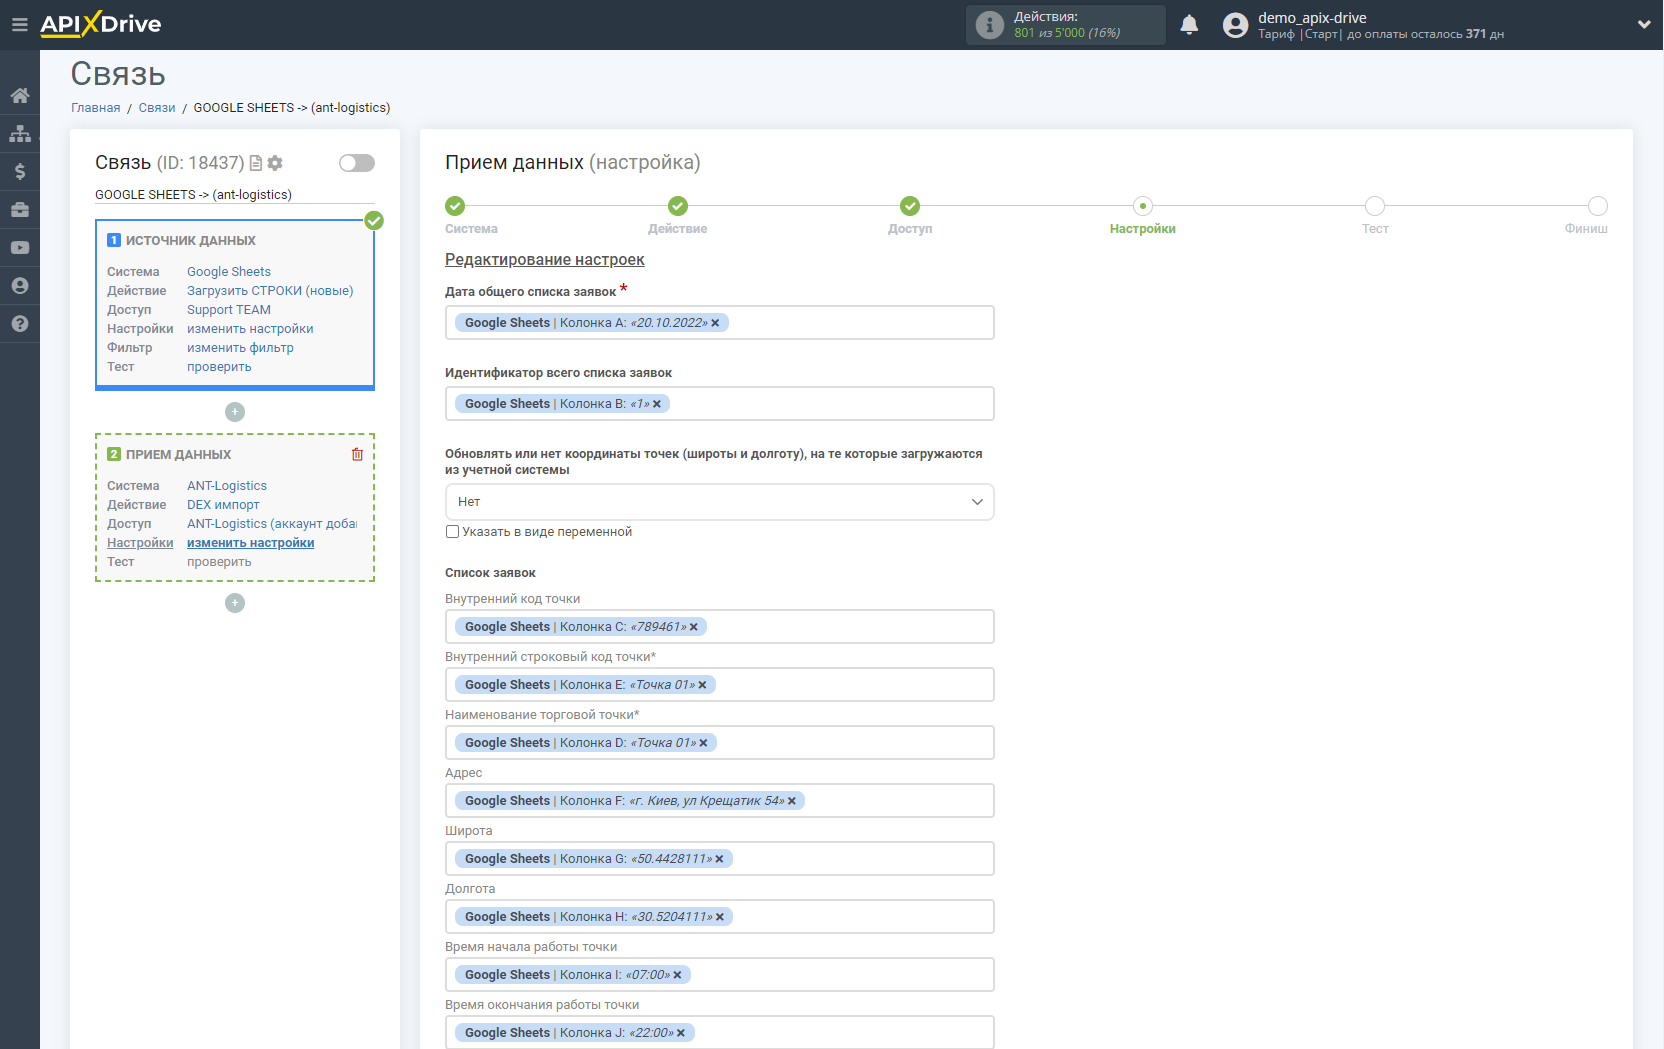This screenshot has height=1049, width=1664.
Task: Remove the Колонка D tag
Action: (x=703, y=743)
